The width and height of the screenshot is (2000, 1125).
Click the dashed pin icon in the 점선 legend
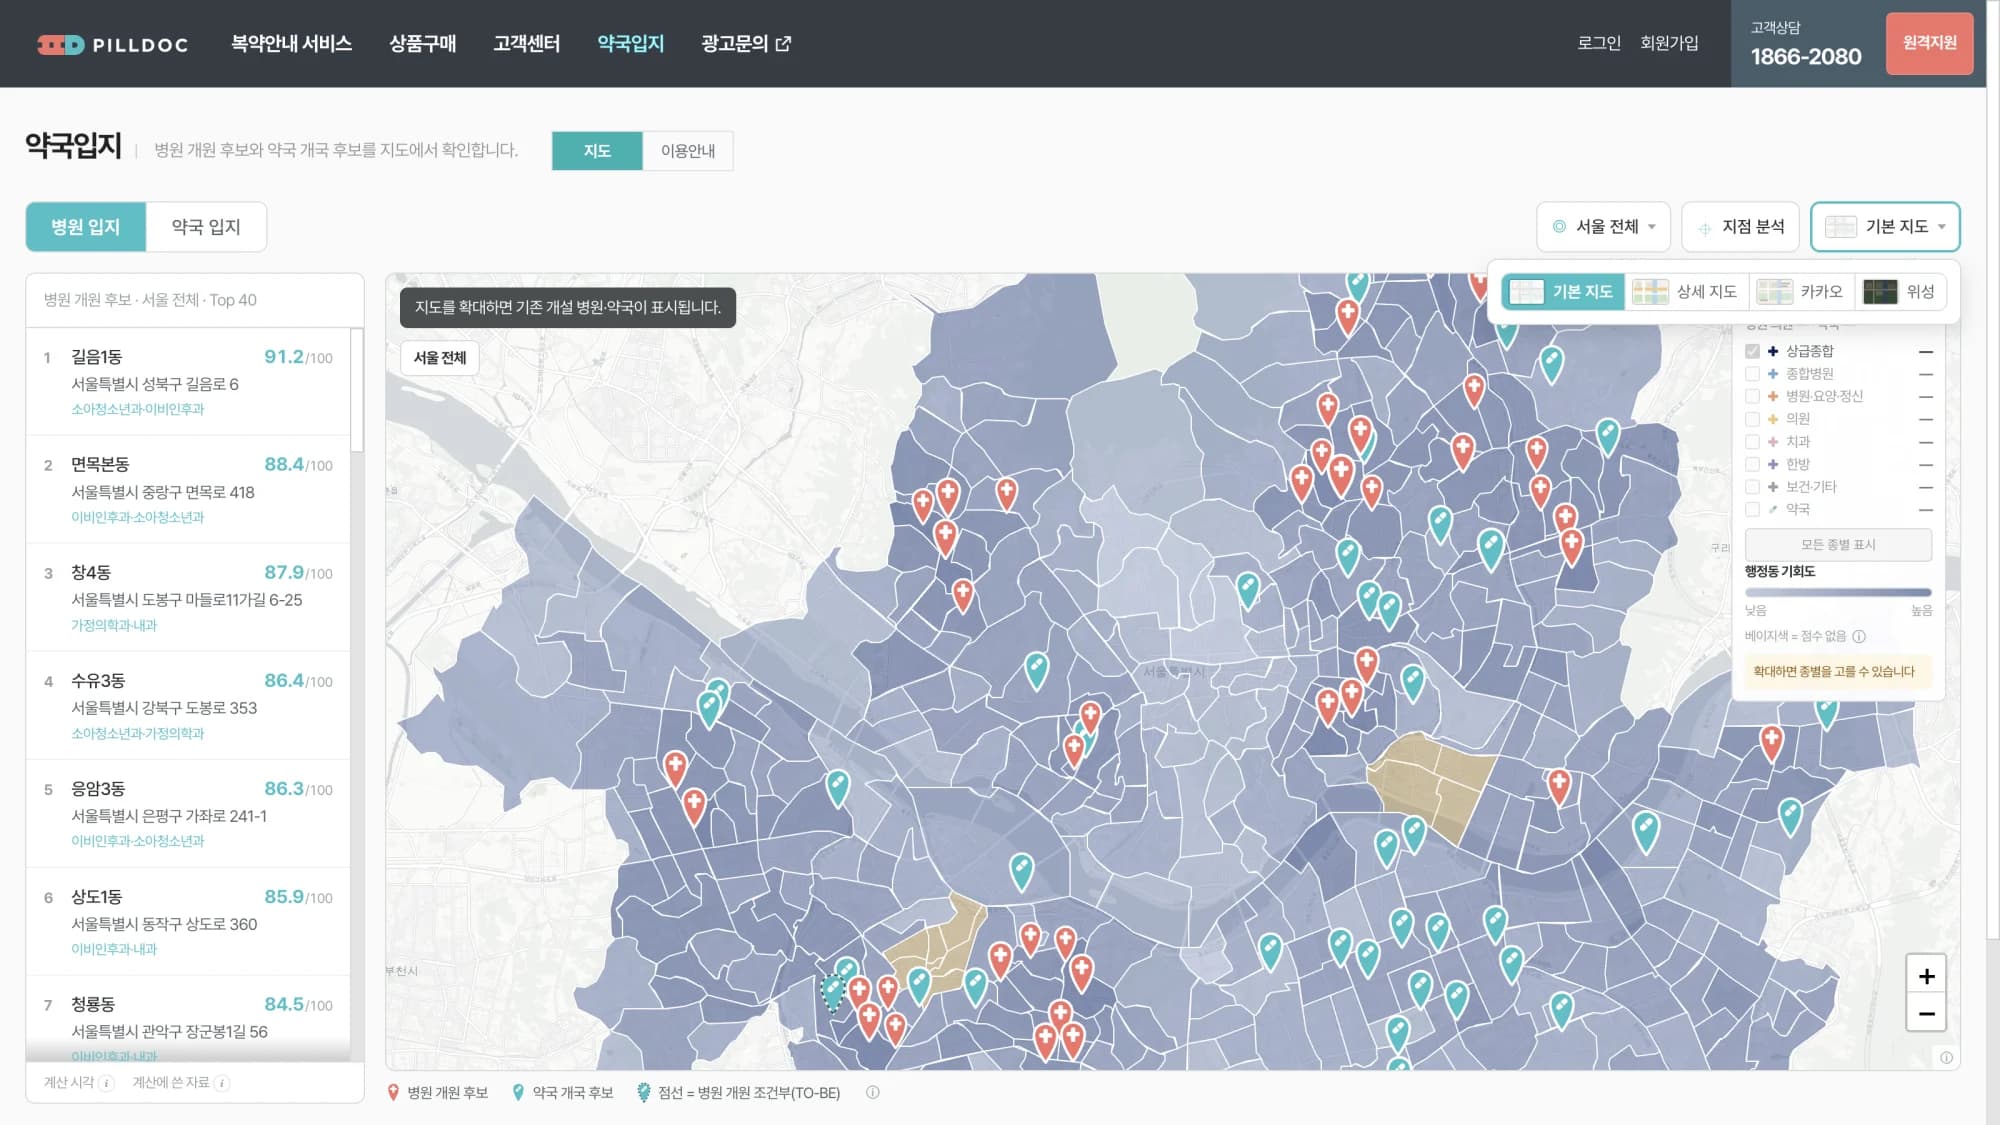pyautogui.click(x=643, y=1093)
